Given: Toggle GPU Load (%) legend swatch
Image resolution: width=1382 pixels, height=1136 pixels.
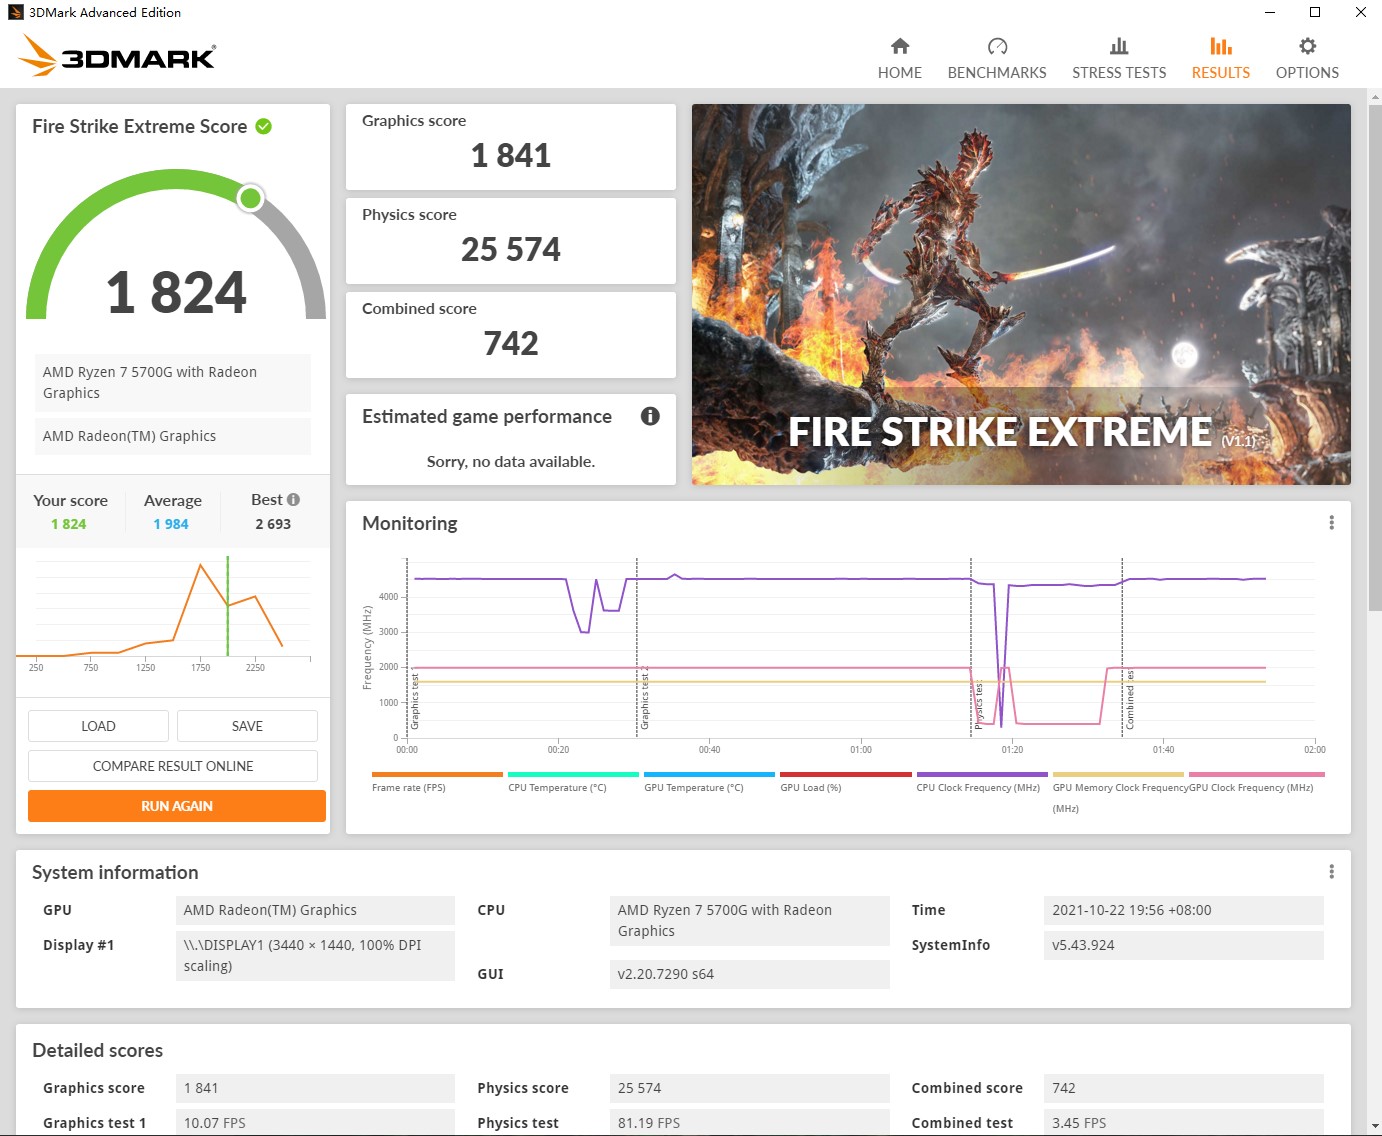Looking at the screenshot, I should [846, 774].
